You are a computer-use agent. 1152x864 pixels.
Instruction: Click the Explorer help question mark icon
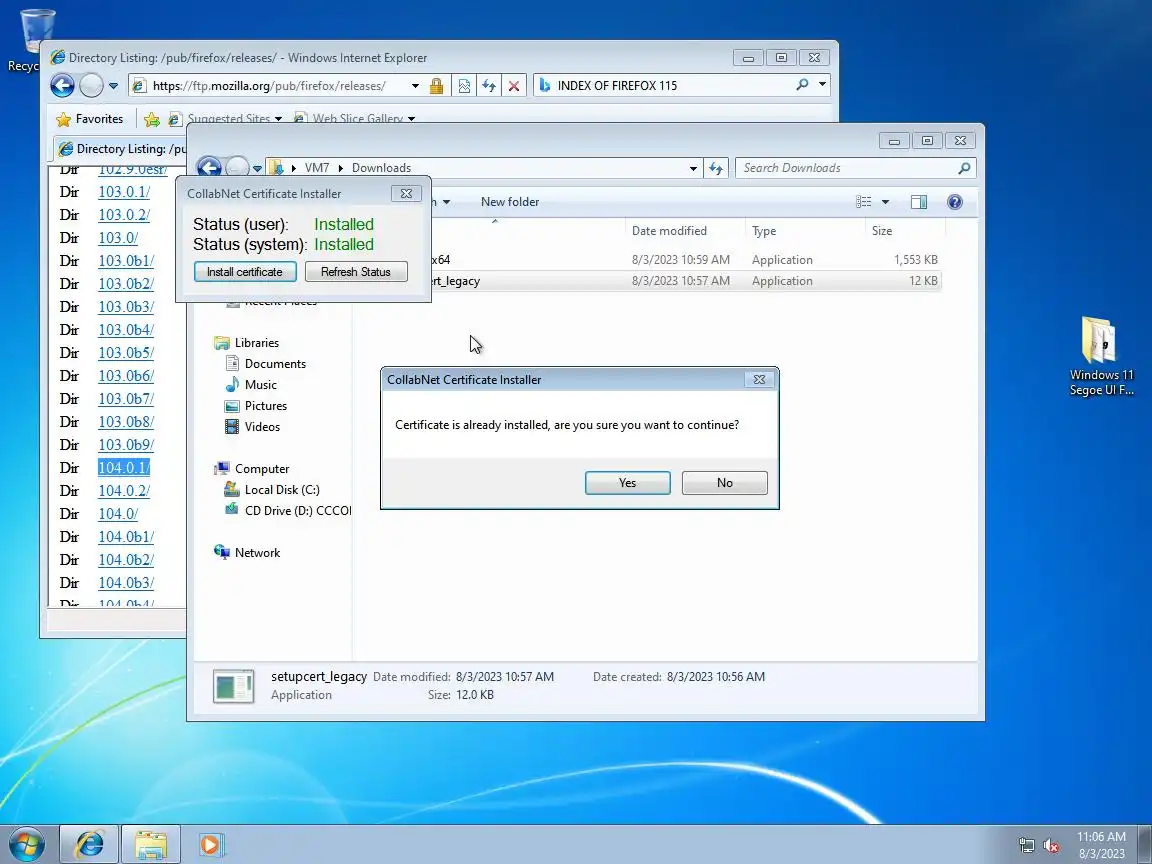[954, 202]
